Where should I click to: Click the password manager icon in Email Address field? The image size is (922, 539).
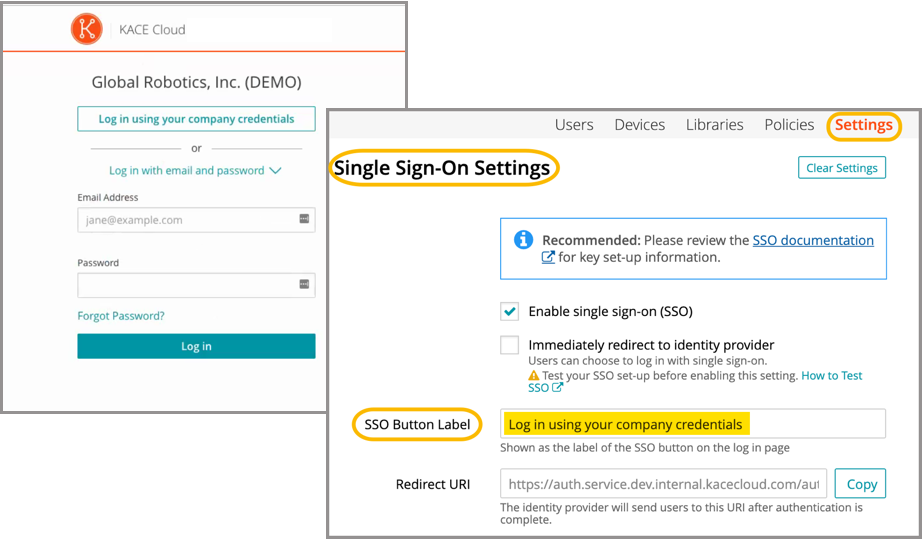coord(304,219)
